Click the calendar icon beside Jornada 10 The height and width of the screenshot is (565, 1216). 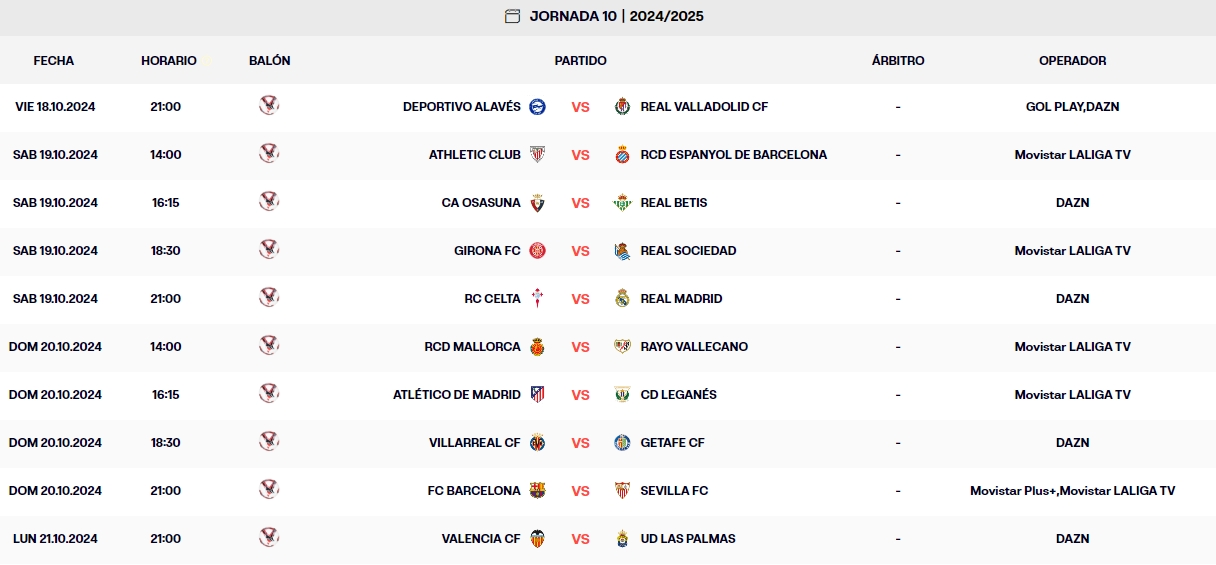(512, 16)
